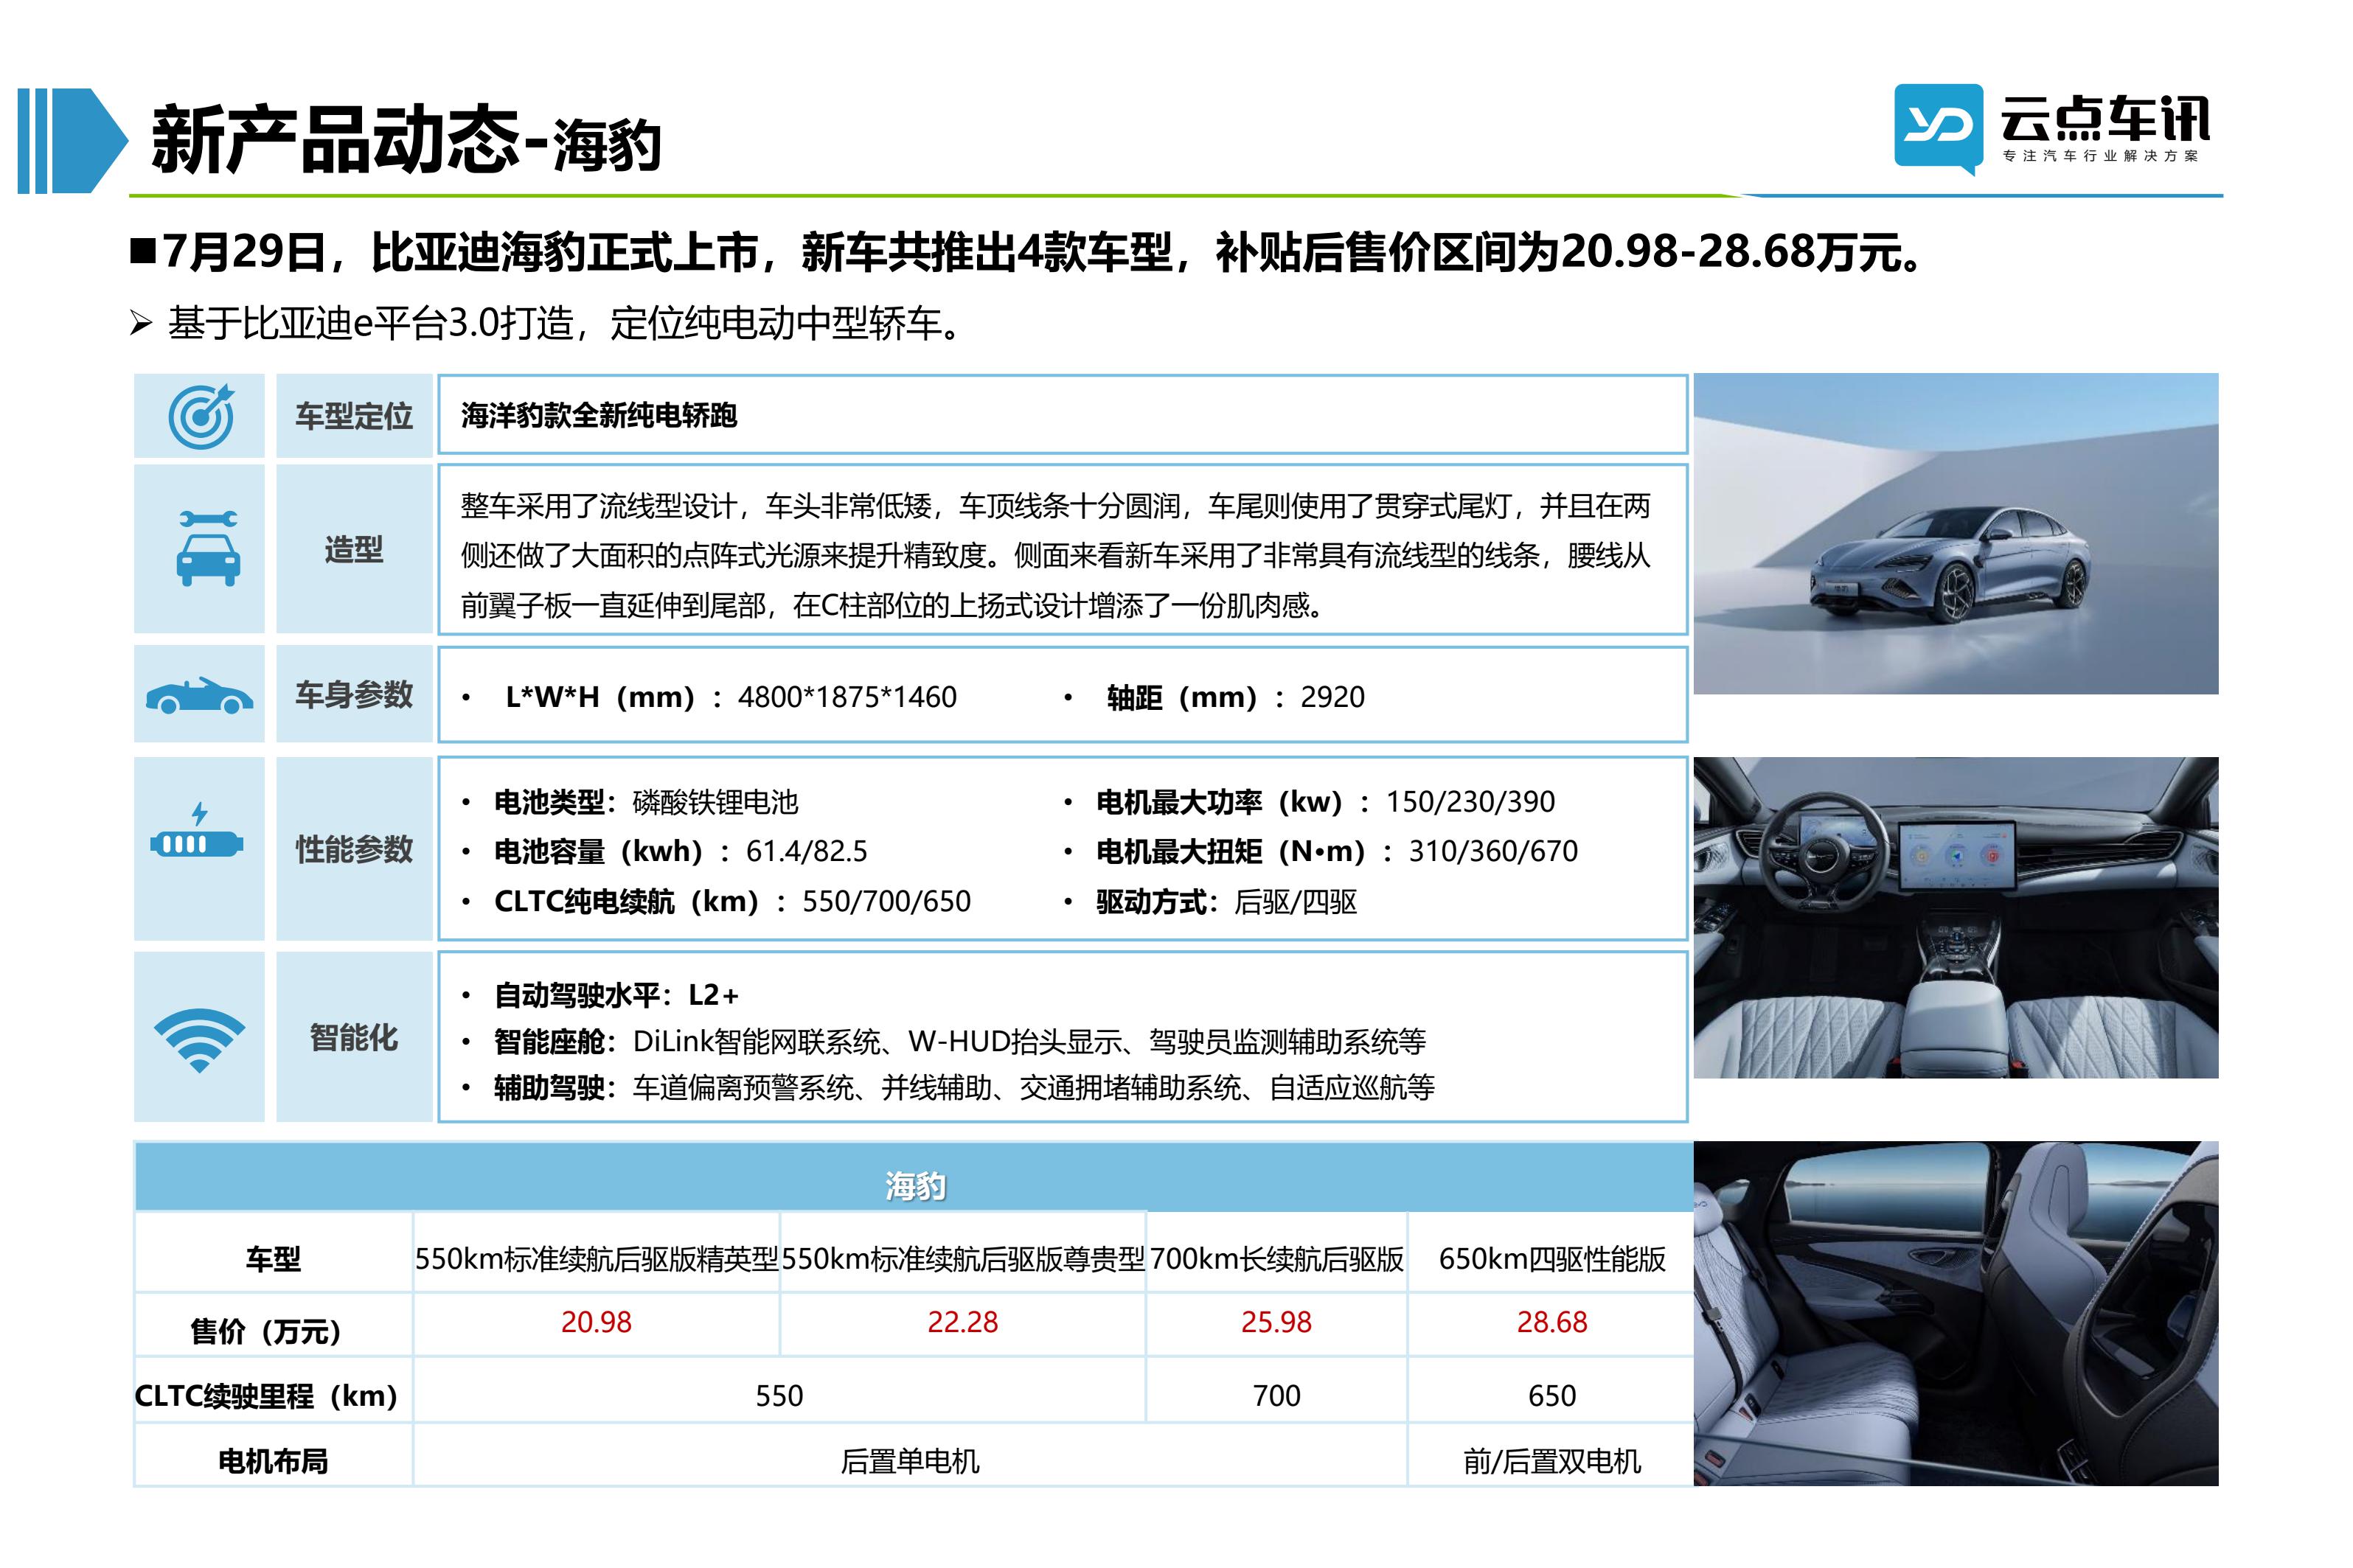Click the 后置单电机 cell
The image size is (2353, 1568).
tap(910, 1455)
